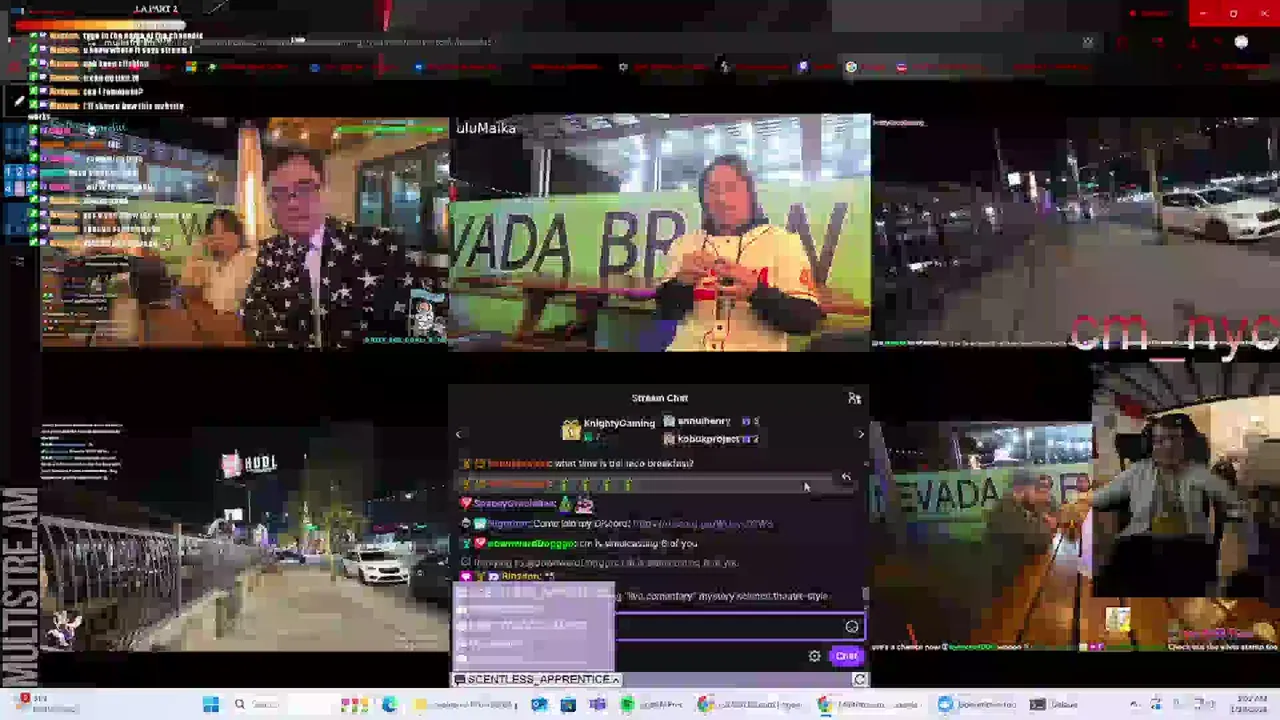Expand the SCENTLESS_APPRENTICE chat selector
The width and height of the screenshot is (1280, 720).
click(537, 679)
